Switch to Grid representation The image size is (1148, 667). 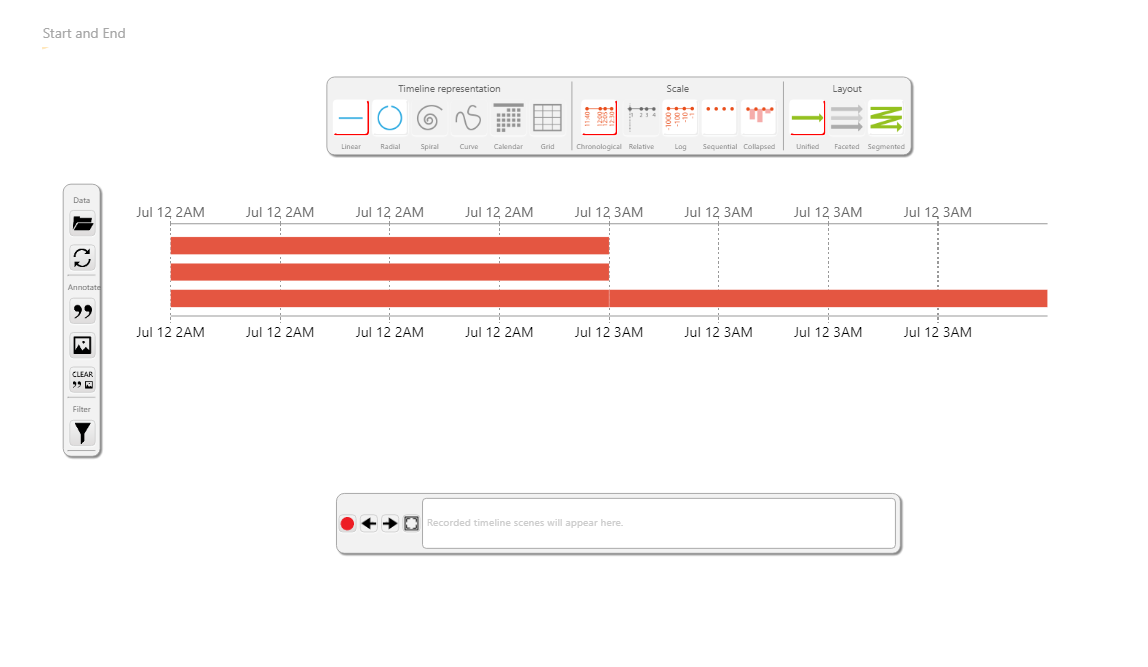pos(547,118)
